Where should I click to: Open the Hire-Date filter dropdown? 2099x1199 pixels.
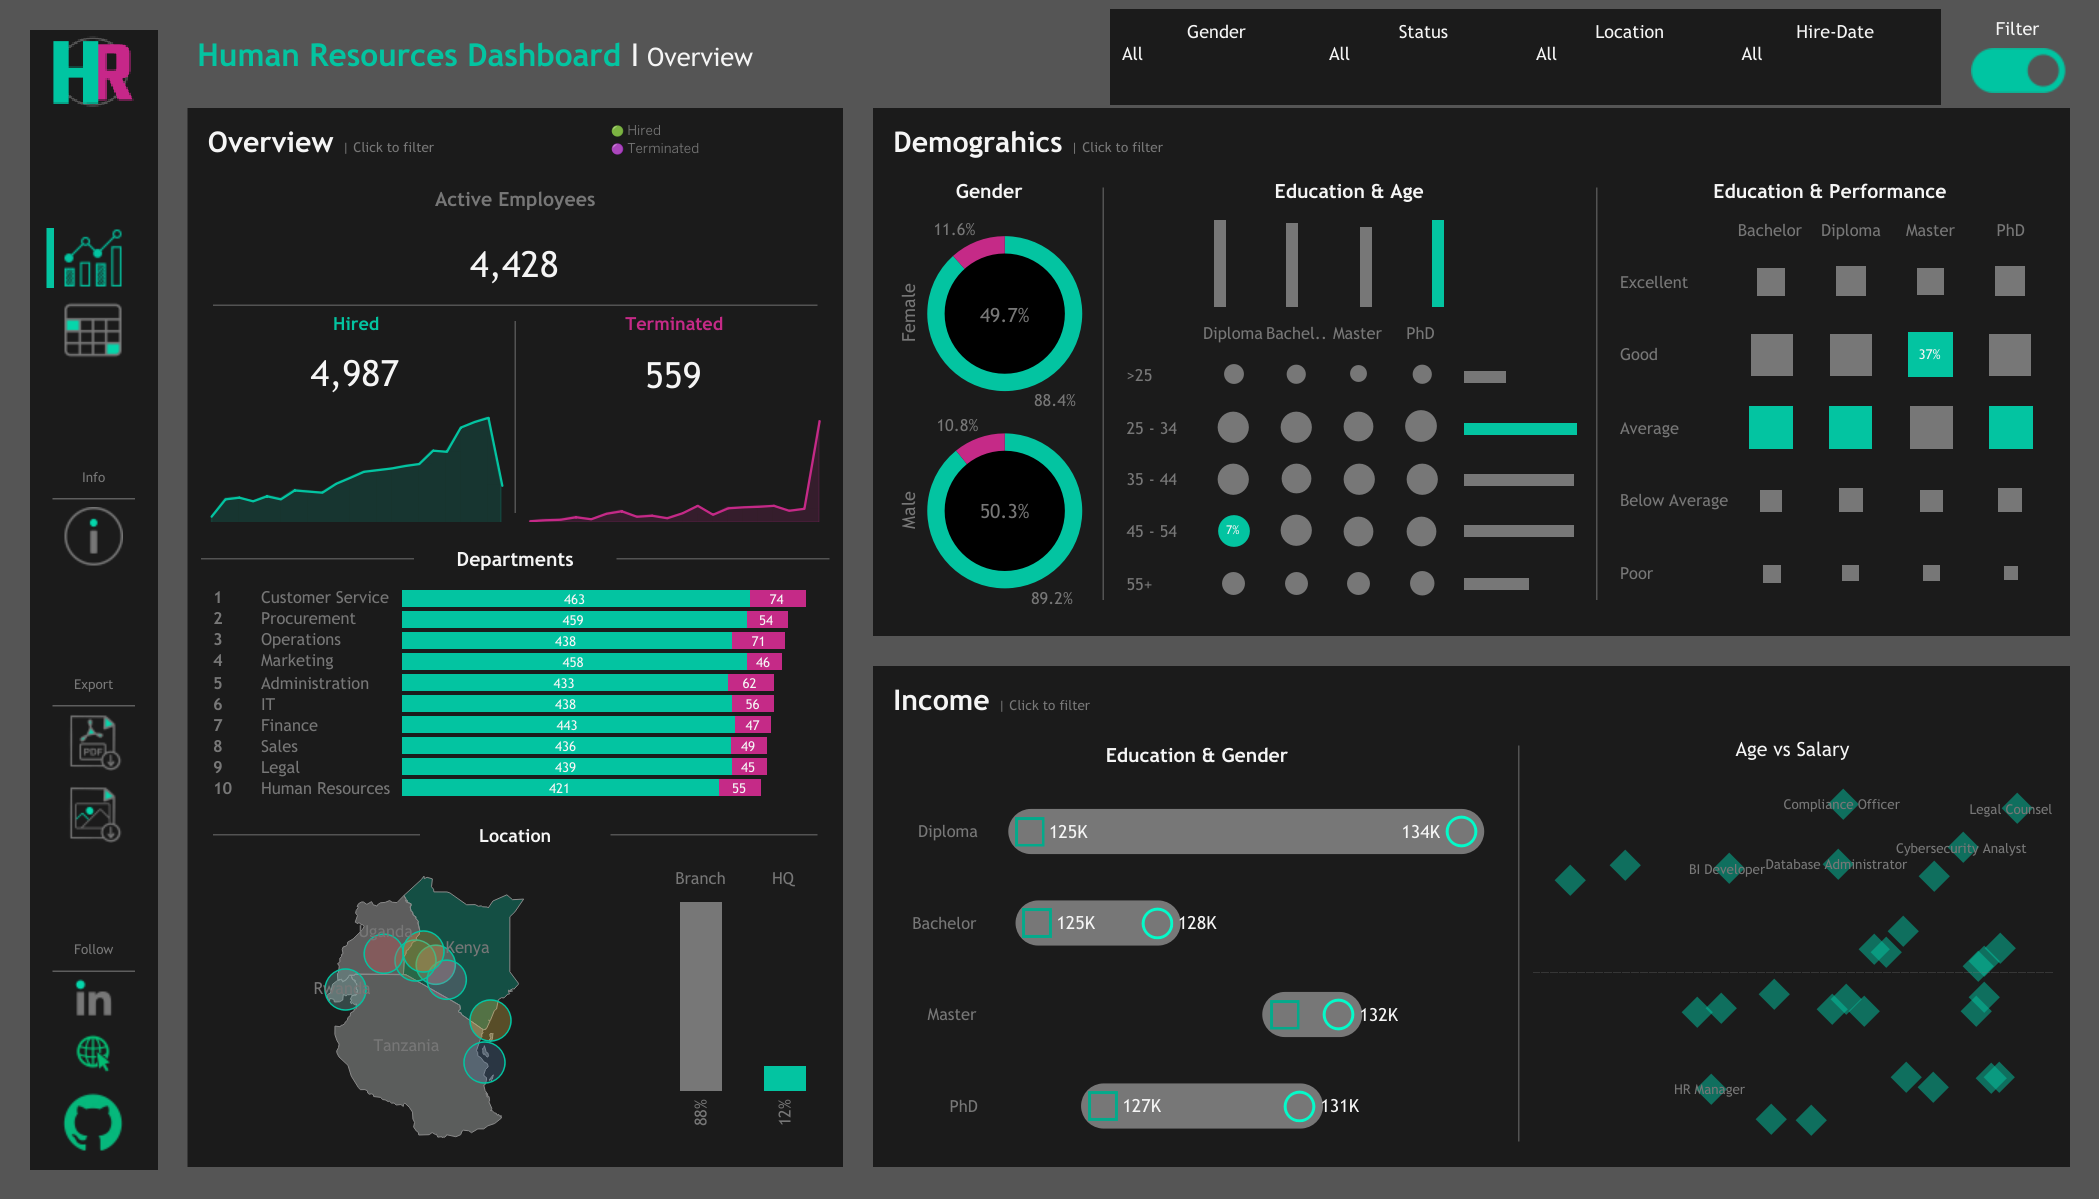(1835, 44)
